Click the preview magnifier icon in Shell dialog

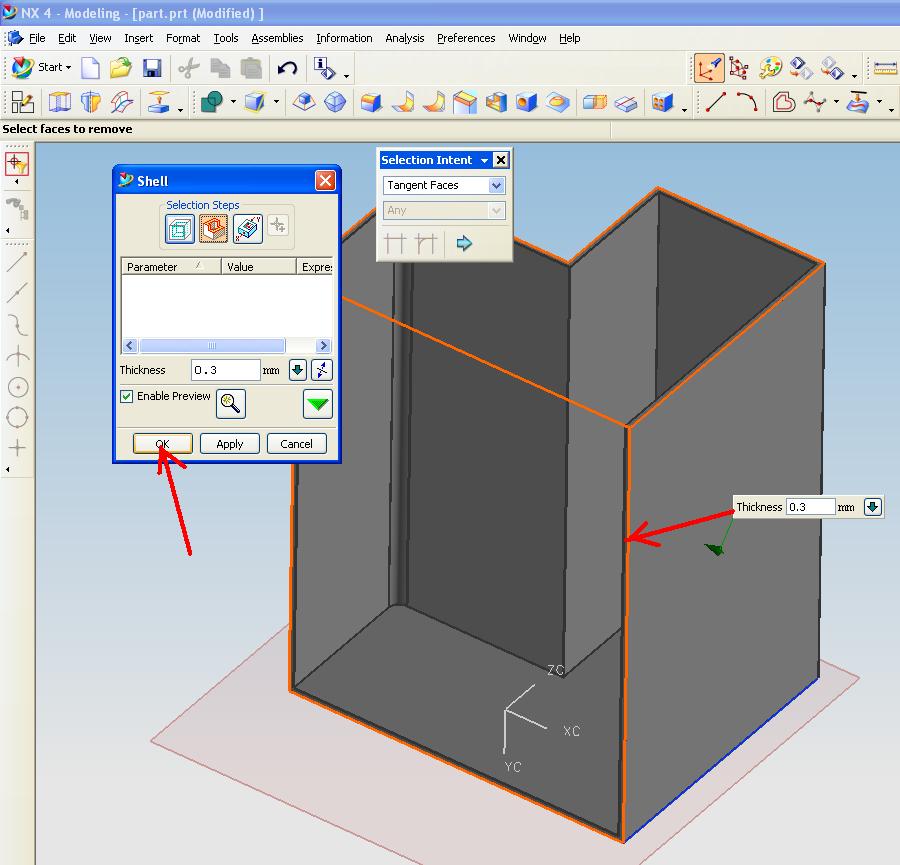coord(230,404)
